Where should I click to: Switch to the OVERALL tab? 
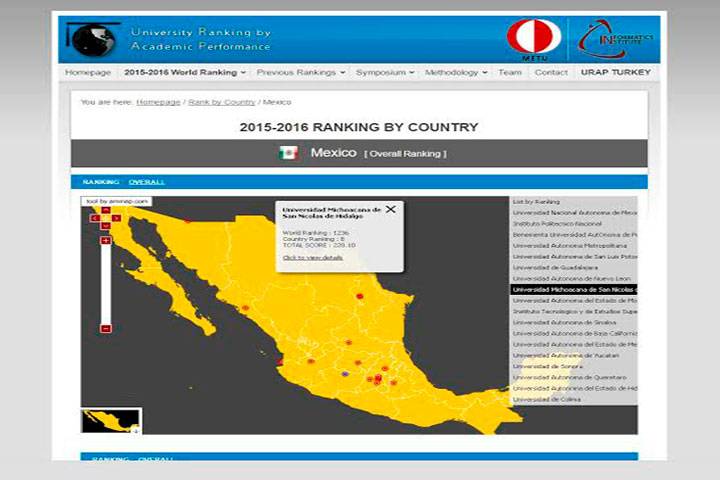(147, 182)
